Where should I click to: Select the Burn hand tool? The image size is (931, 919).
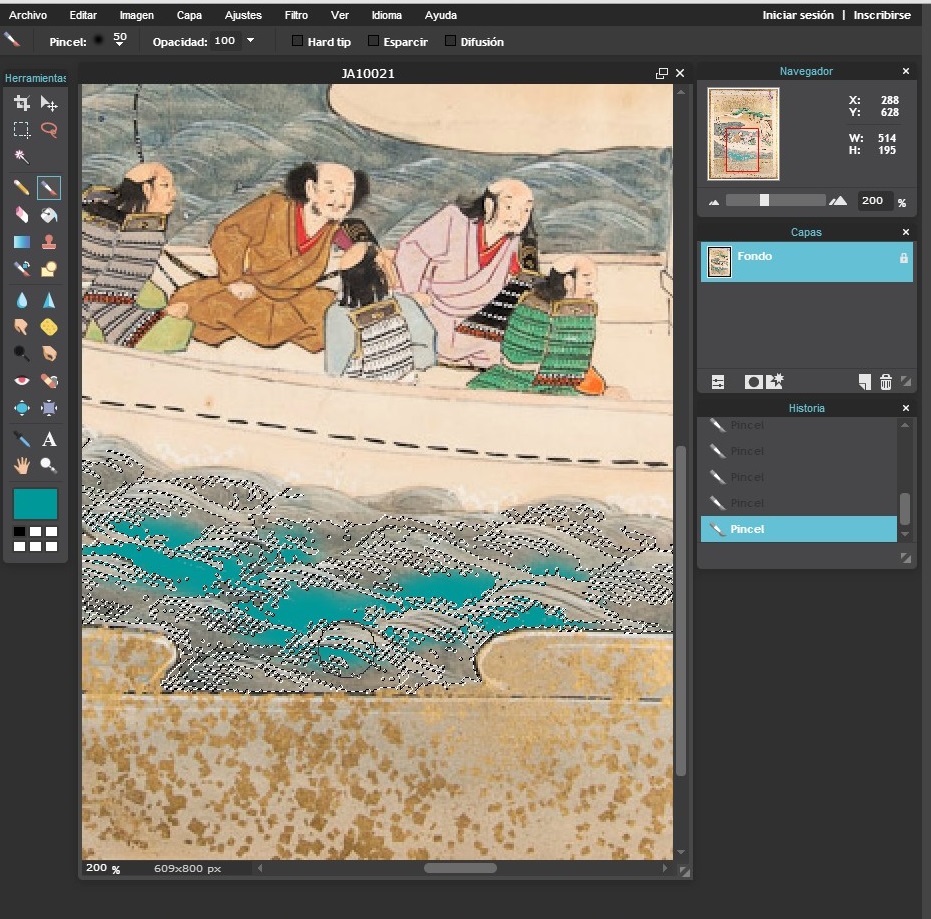[x=49, y=353]
